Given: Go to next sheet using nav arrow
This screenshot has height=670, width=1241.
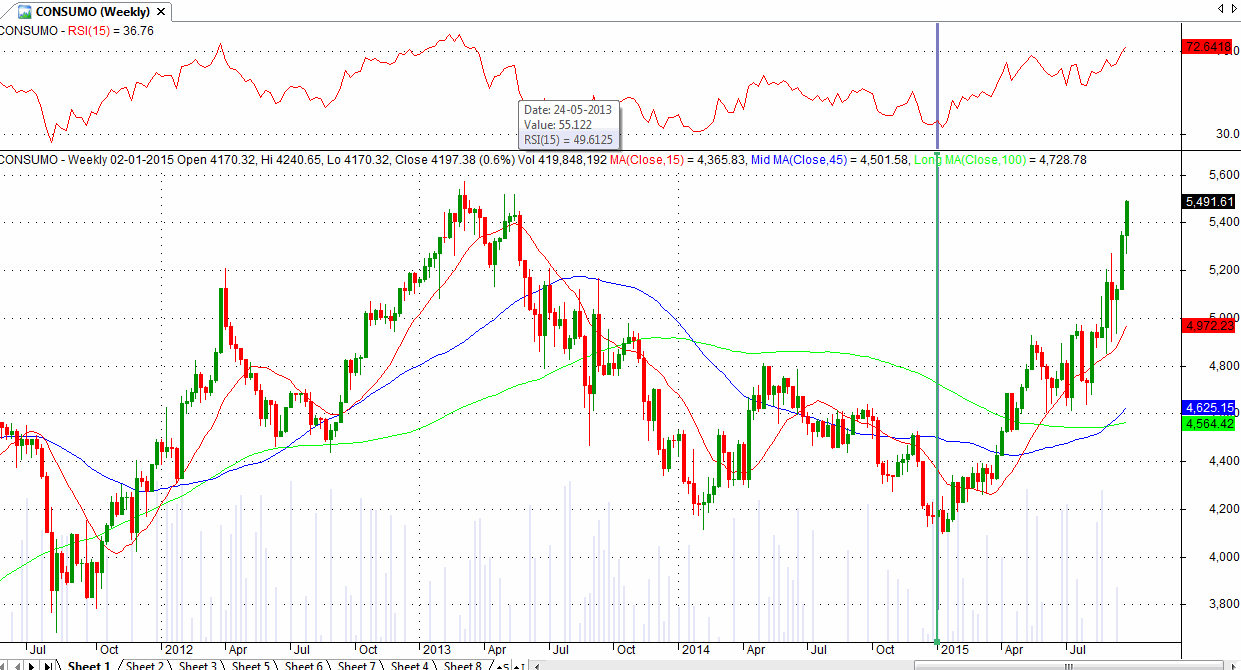Looking at the screenshot, I should (31, 666).
